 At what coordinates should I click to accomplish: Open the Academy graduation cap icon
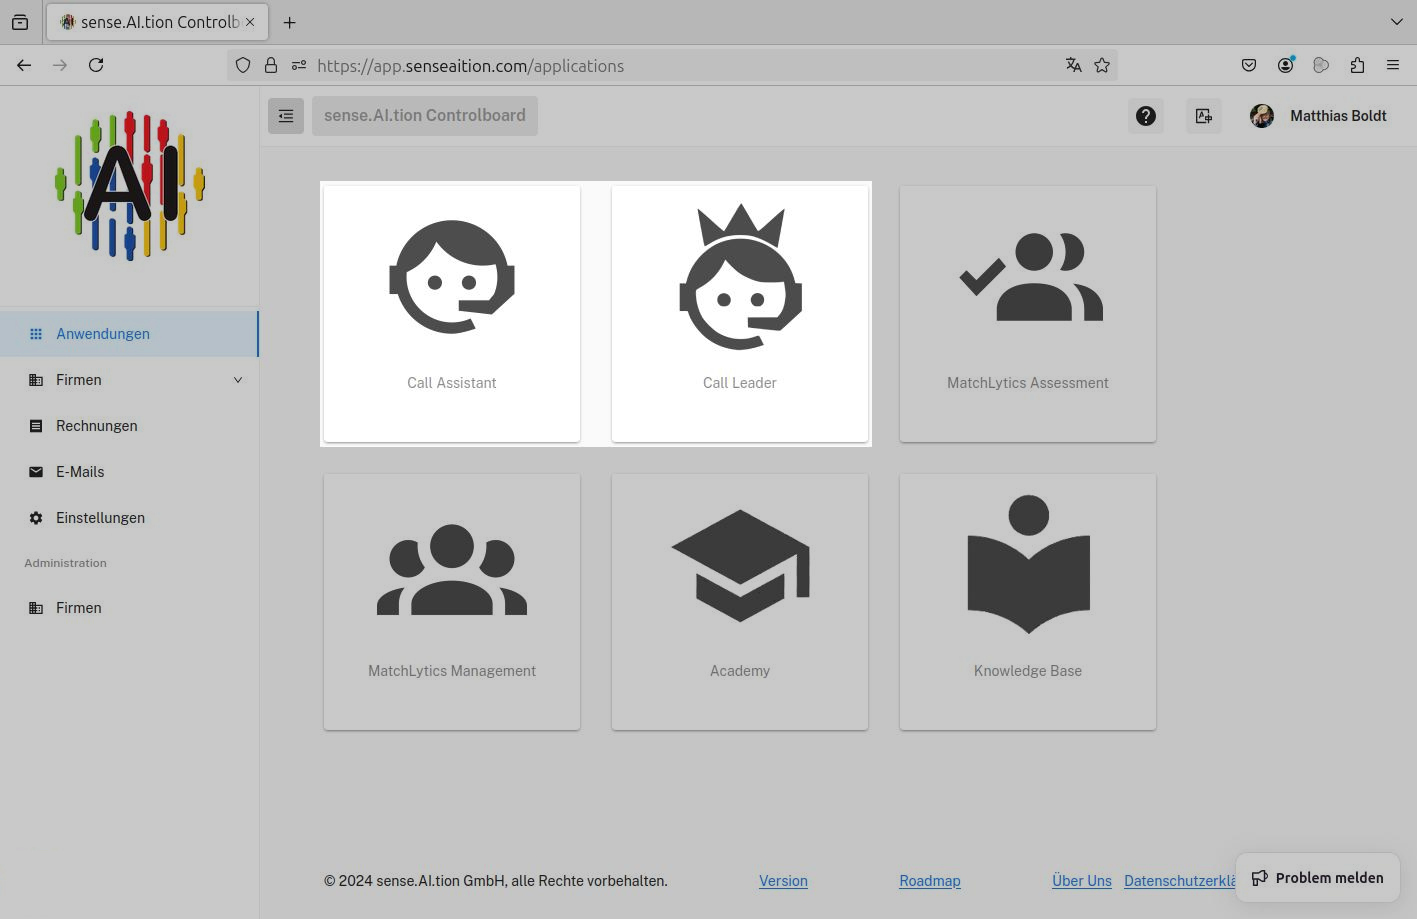pyautogui.click(x=740, y=566)
